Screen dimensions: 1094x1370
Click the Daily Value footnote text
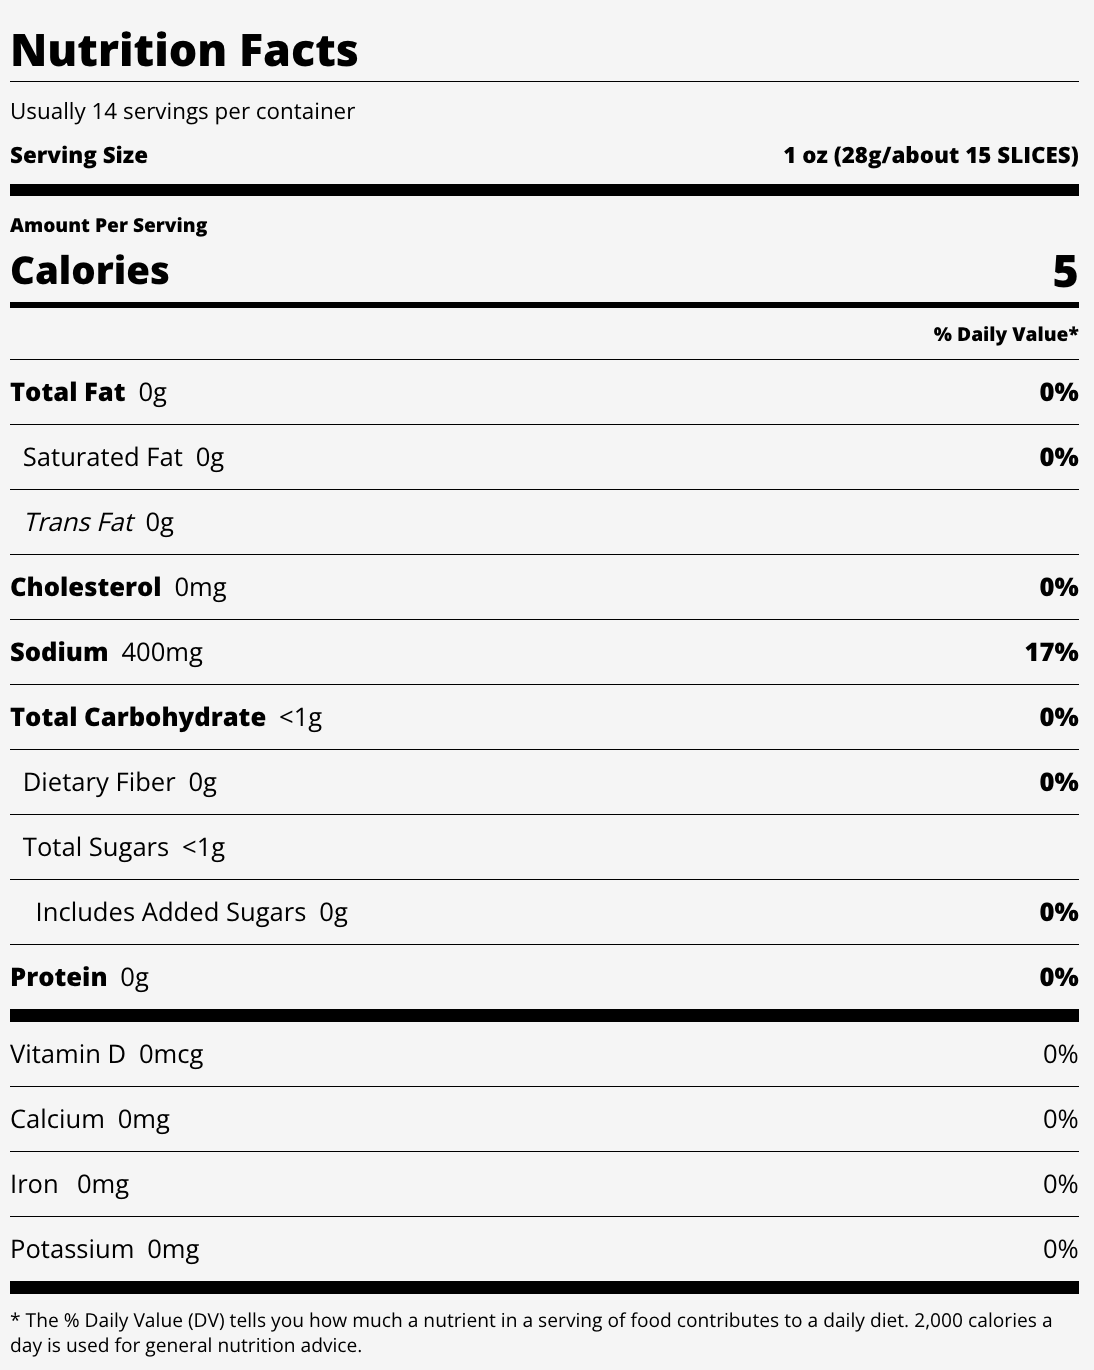click(530, 1332)
